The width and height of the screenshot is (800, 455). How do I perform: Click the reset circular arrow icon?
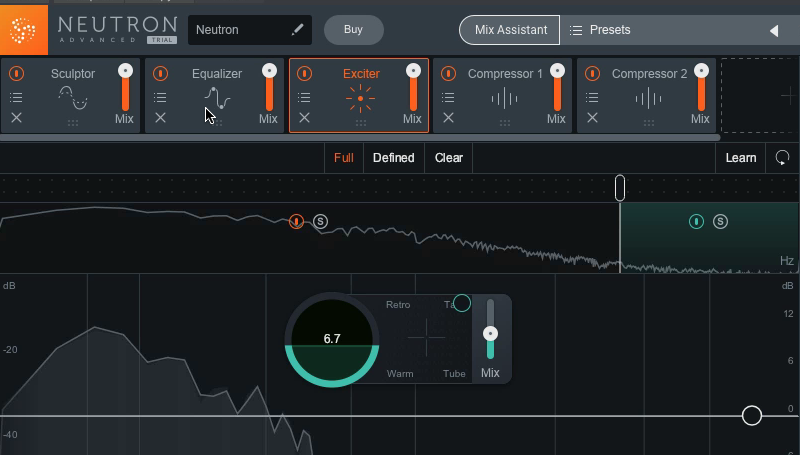point(782,158)
